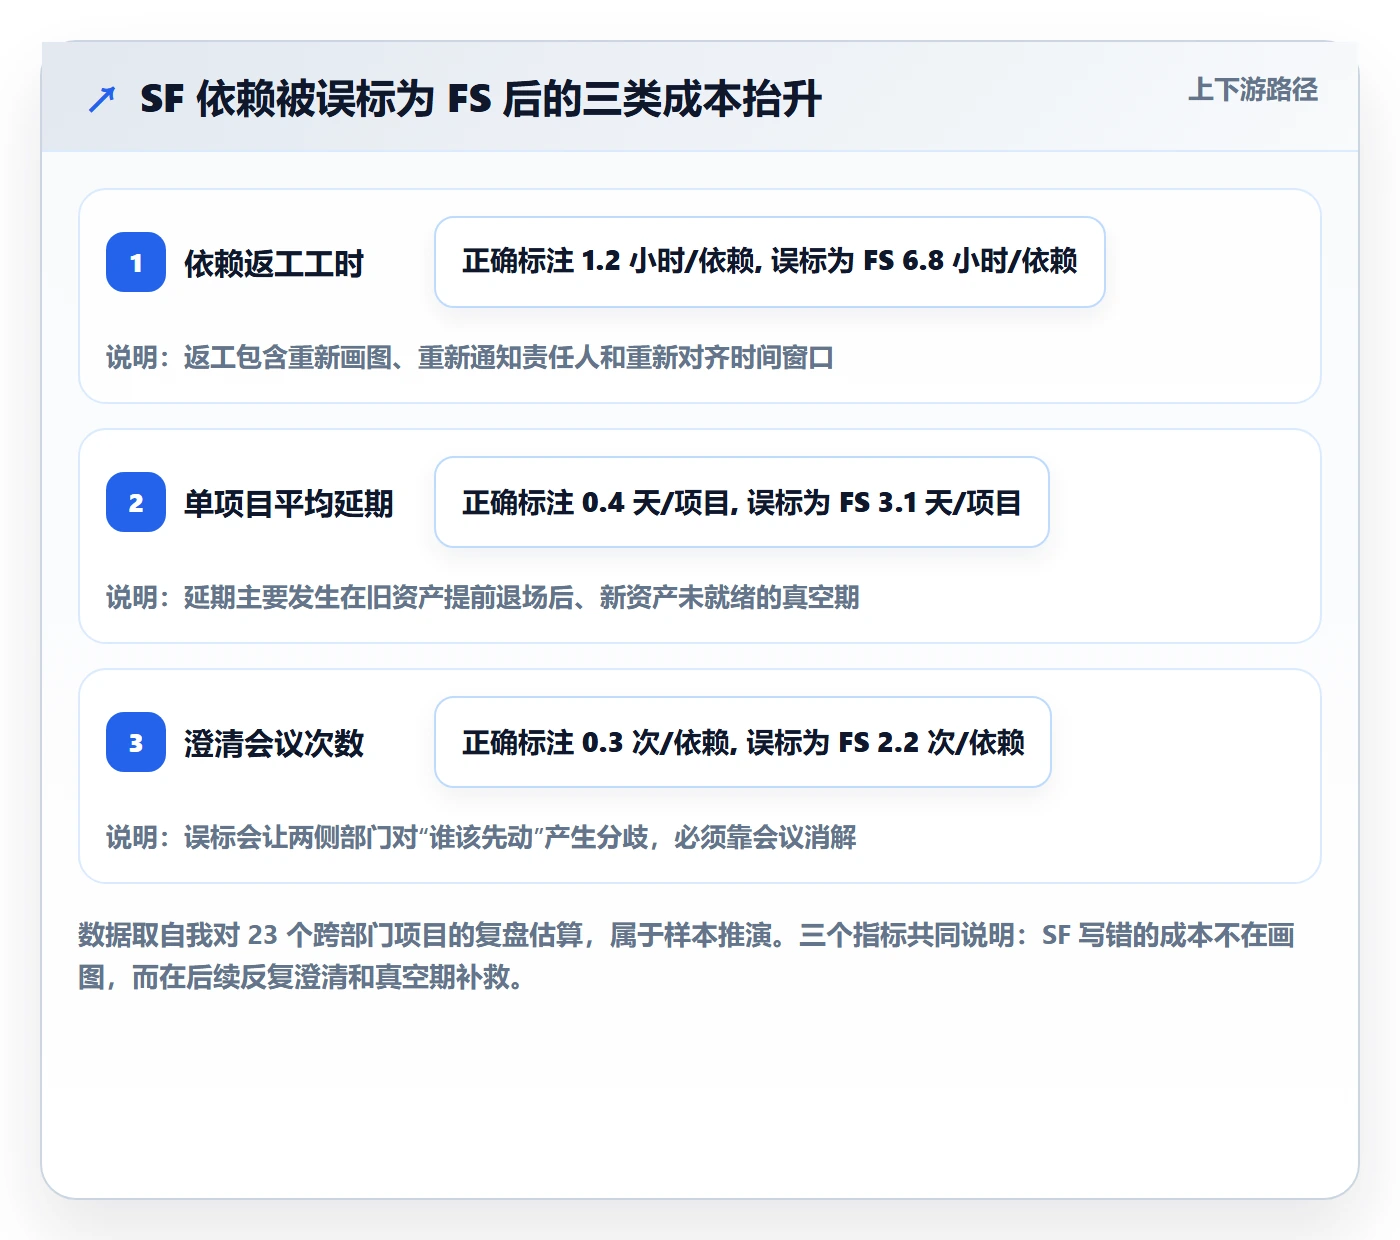
Task: Click the blue number 1 badge
Action: click(x=136, y=262)
